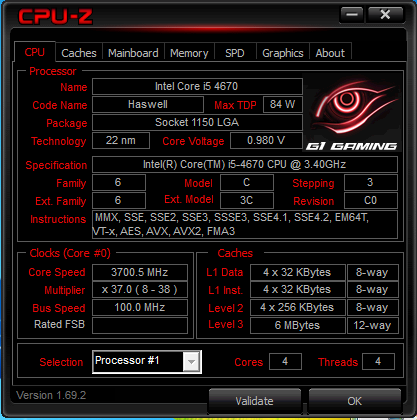Open the Mainboard tab
417x420 pixels.
(x=133, y=53)
